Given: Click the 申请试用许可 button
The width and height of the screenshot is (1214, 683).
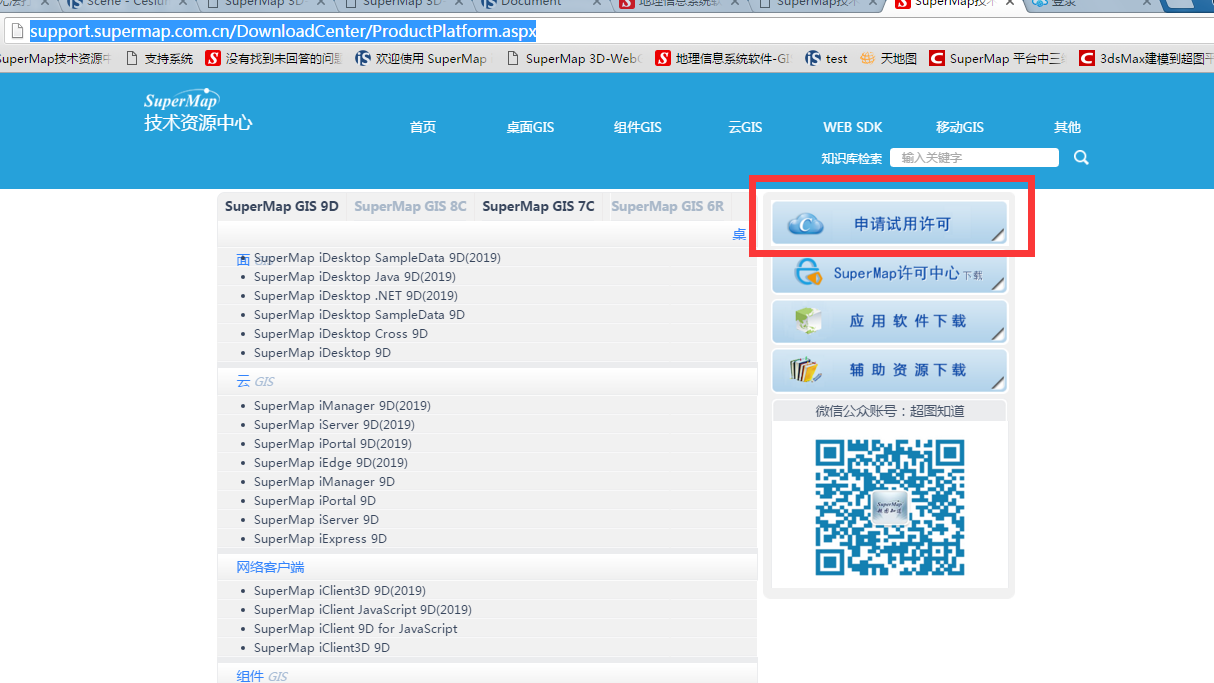Looking at the screenshot, I should tap(890, 223).
